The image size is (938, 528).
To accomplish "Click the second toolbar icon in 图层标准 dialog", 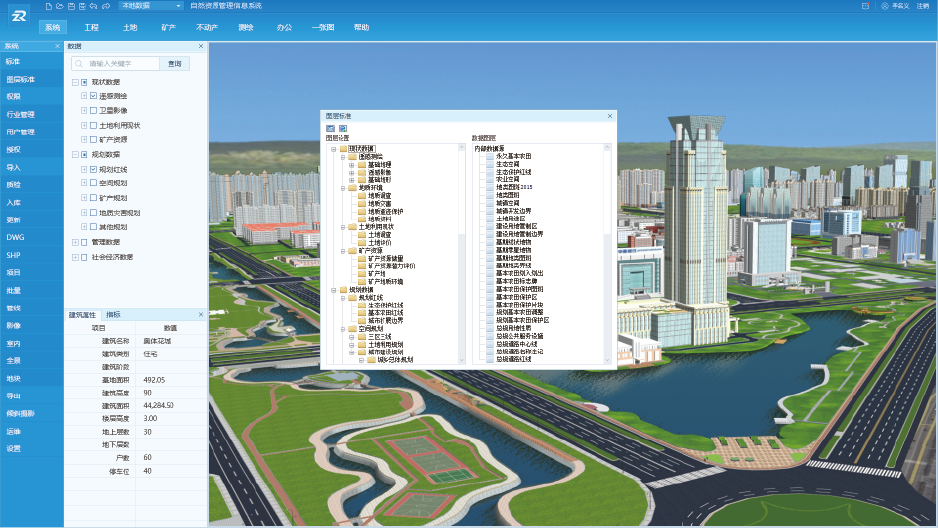I will click(342, 128).
